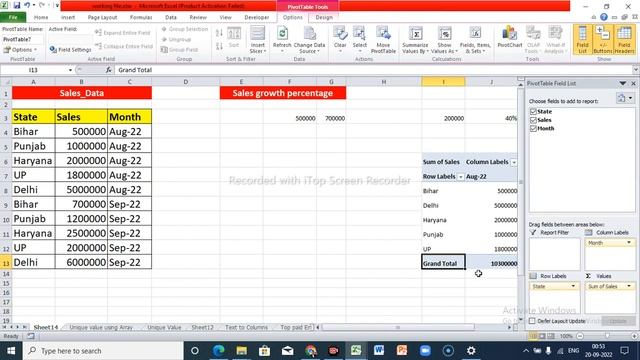The width and height of the screenshot is (640, 360).
Task: Switch to Text to Columns sheet tab
Action: click(x=246, y=327)
